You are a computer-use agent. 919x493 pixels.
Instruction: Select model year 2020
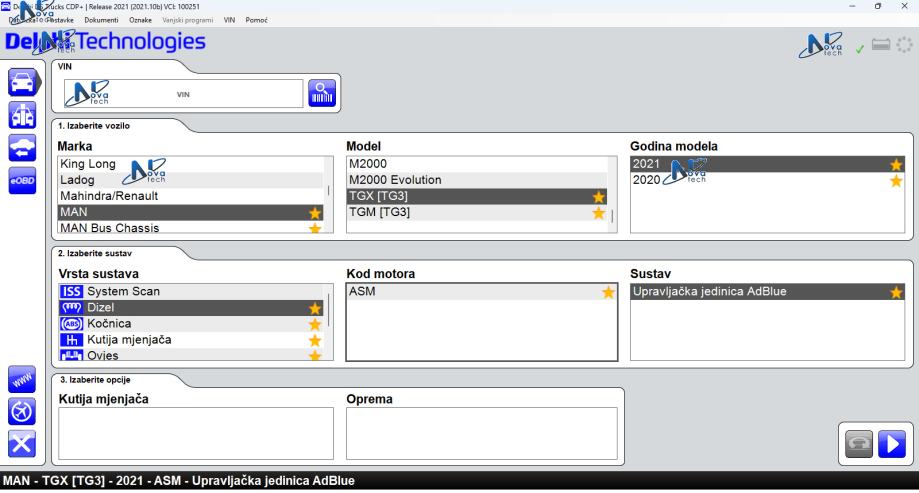tap(767, 180)
